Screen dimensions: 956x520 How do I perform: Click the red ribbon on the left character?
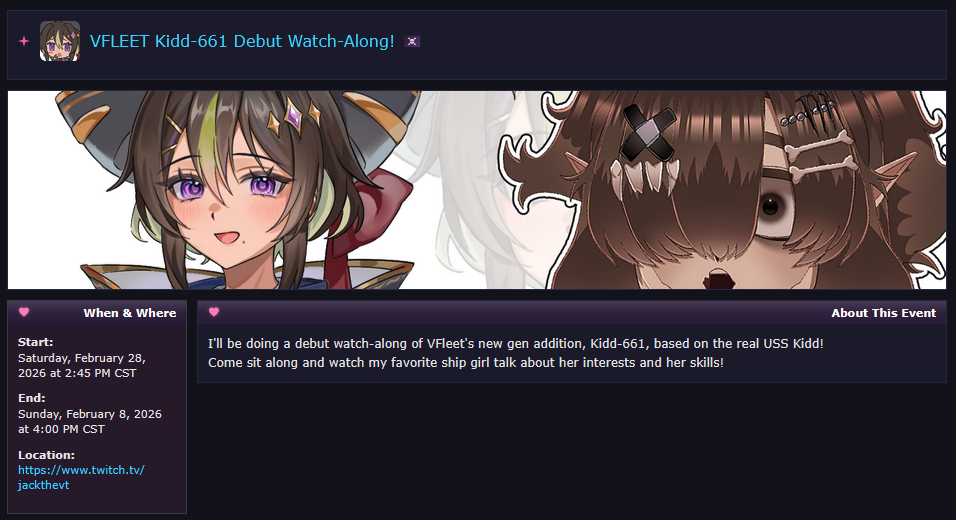coord(368,219)
